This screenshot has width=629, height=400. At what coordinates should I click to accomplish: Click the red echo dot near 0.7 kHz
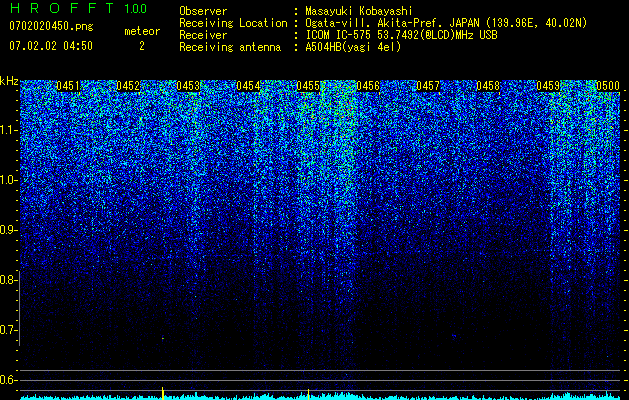pos(163,339)
